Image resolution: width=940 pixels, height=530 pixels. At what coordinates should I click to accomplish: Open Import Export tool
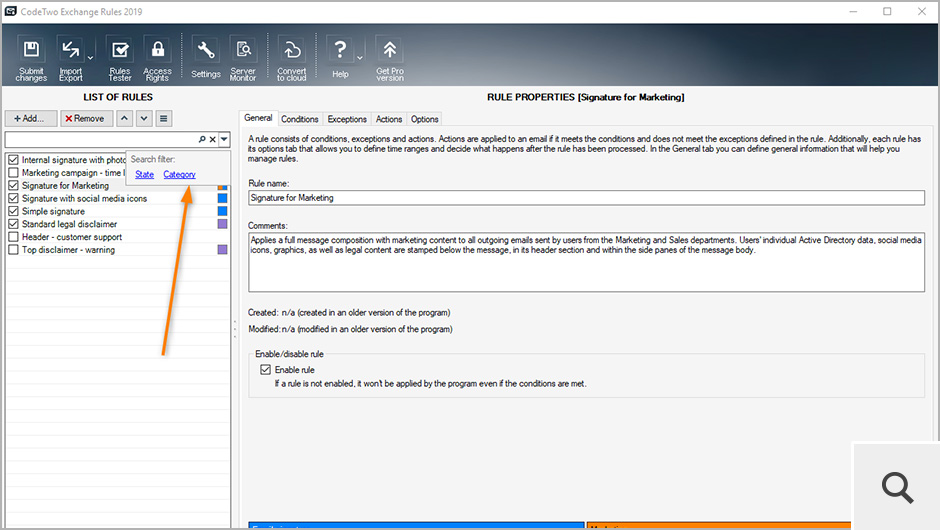(71, 58)
